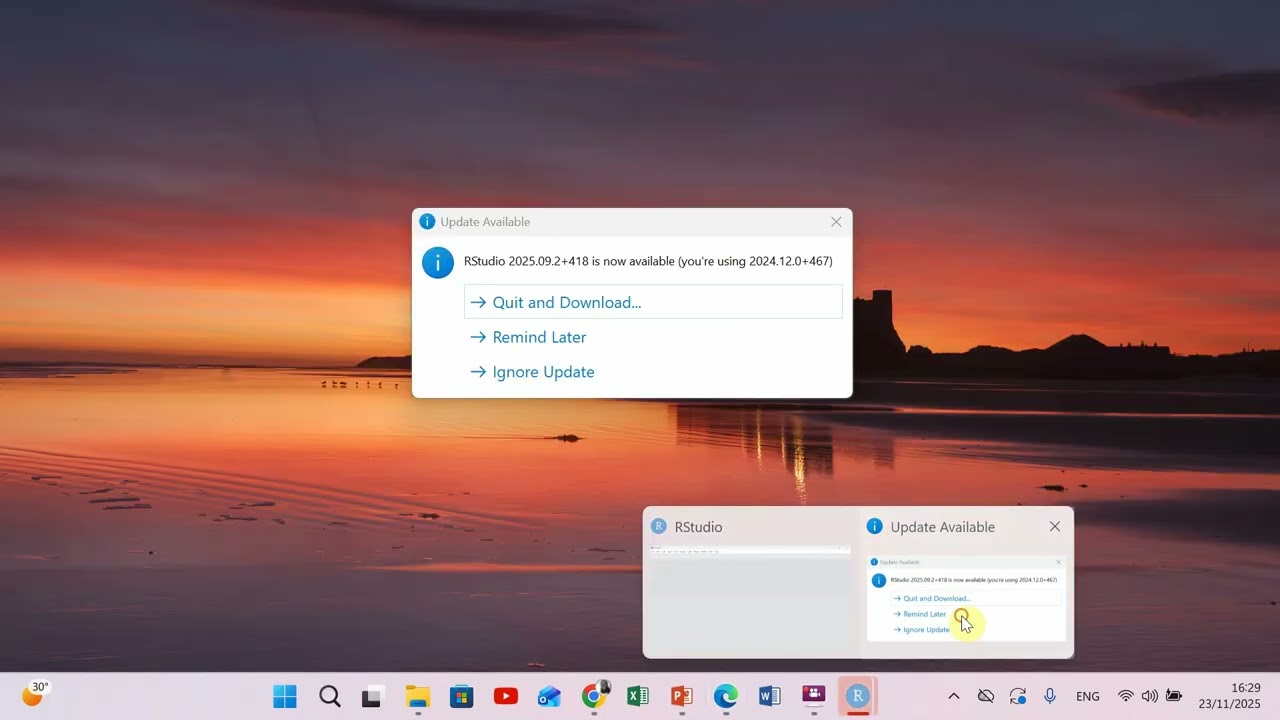Open Outlook from taskbar
Viewport: 1280px width, 720px height.
tap(549, 696)
